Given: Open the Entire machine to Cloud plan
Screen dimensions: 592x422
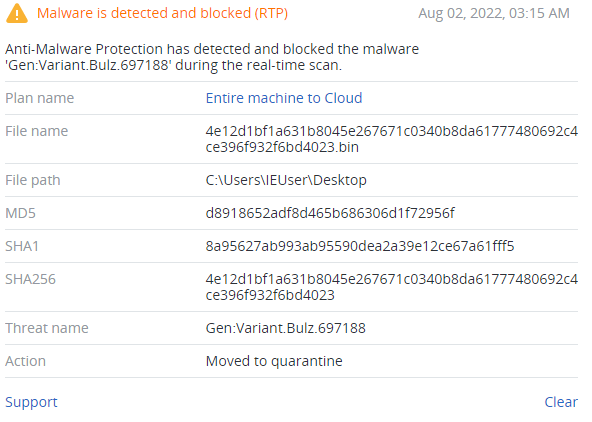Looking at the screenshot, I should point(284,98).
